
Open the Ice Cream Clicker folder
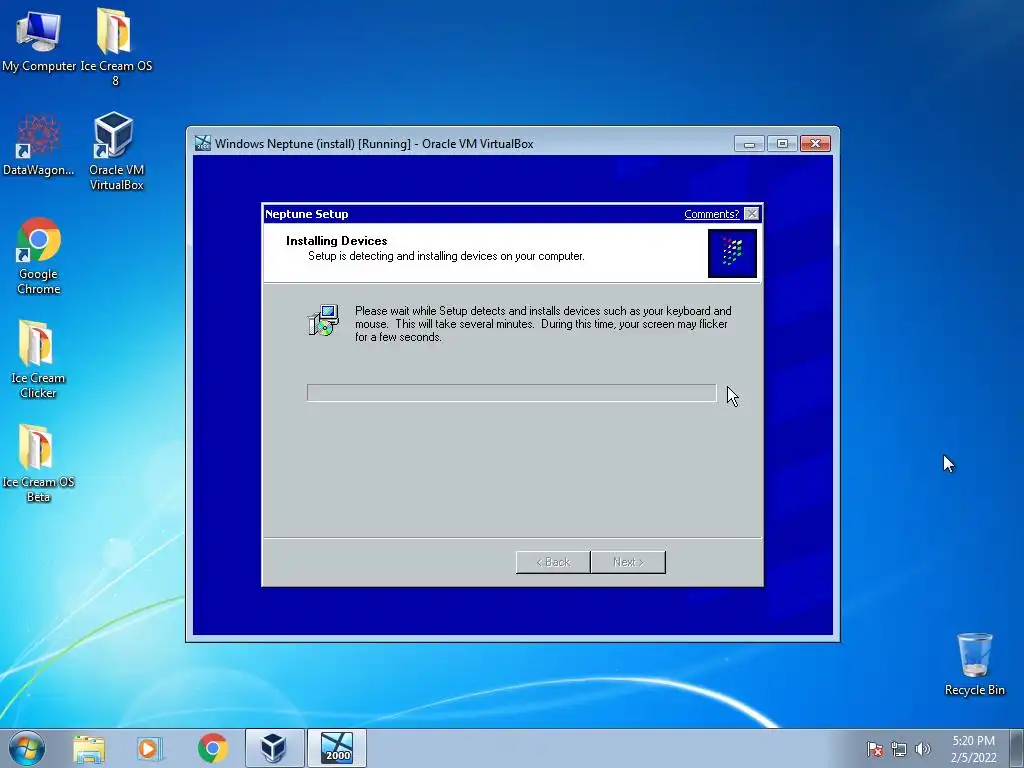(x=38, y=359)
